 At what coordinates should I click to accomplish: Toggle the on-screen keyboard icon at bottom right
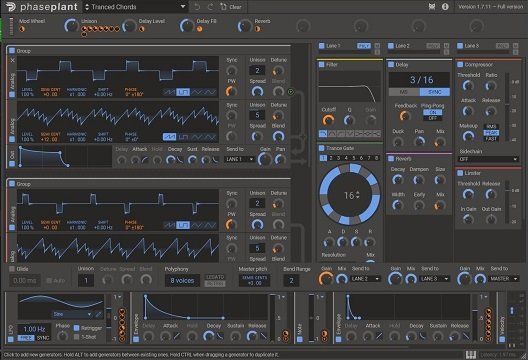click(471, 355)
